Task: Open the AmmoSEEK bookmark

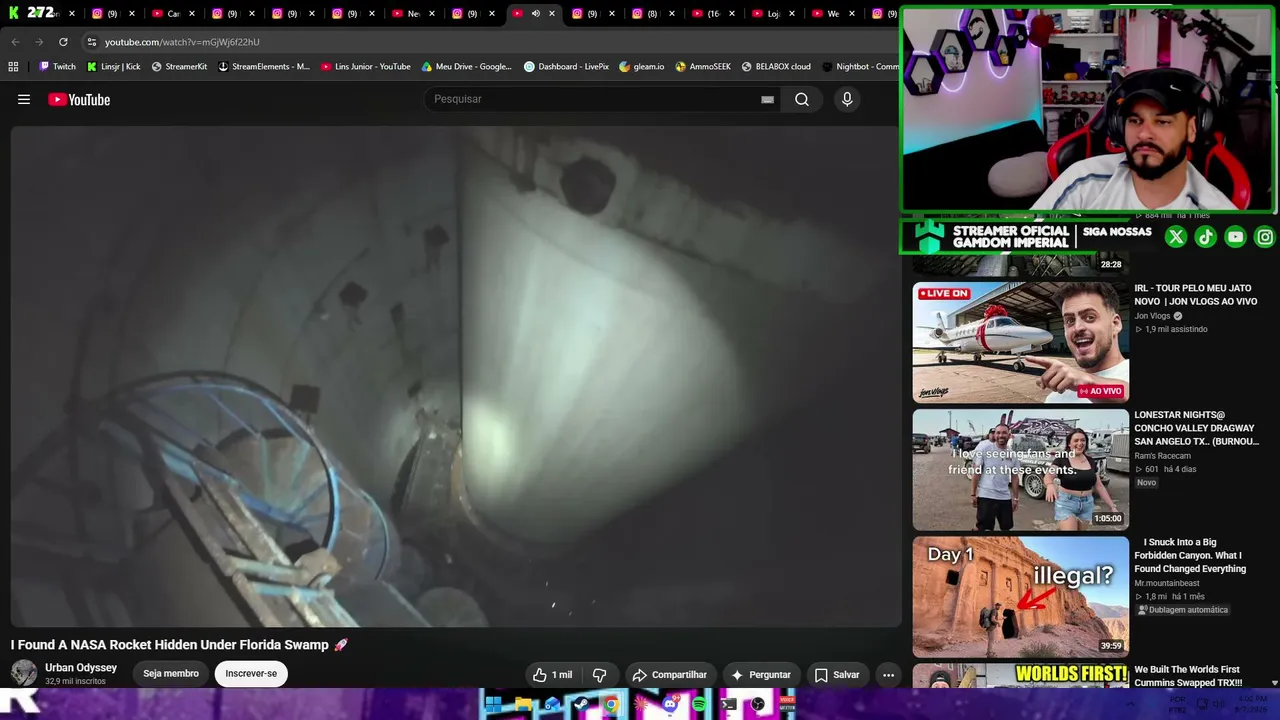Action: click(703, 67)
